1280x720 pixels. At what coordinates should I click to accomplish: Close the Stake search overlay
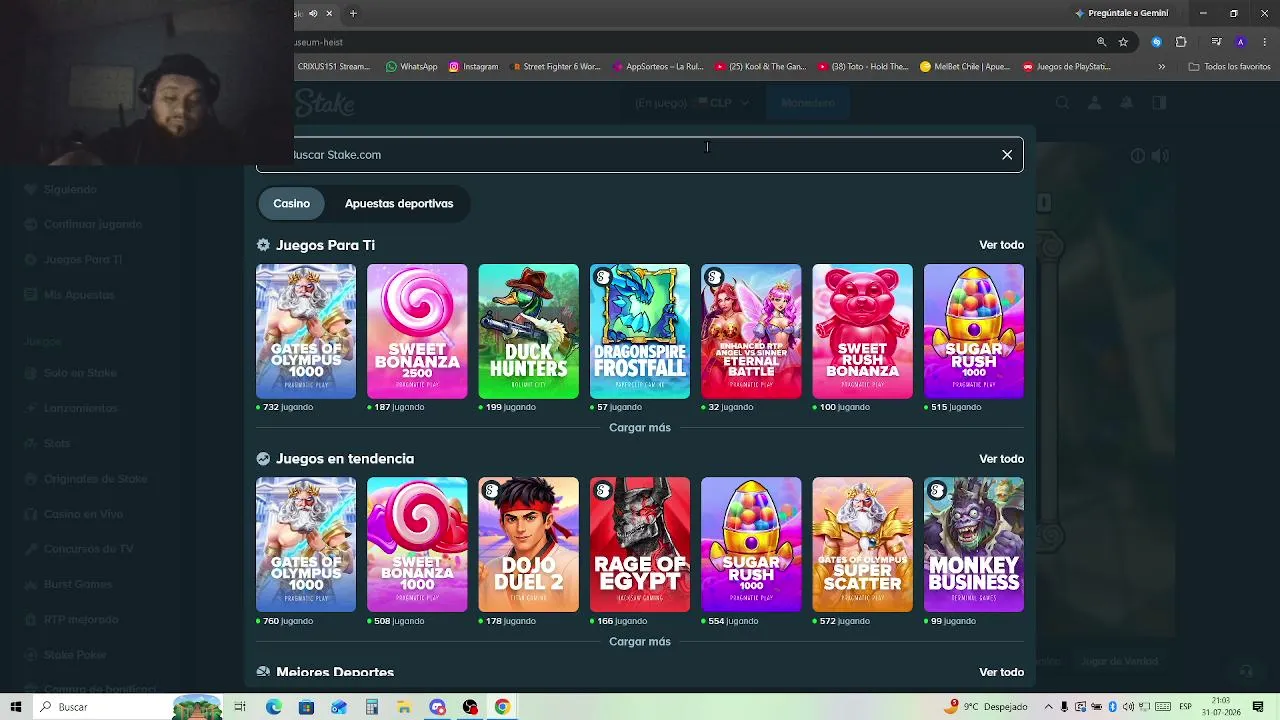pos(1007,155)
